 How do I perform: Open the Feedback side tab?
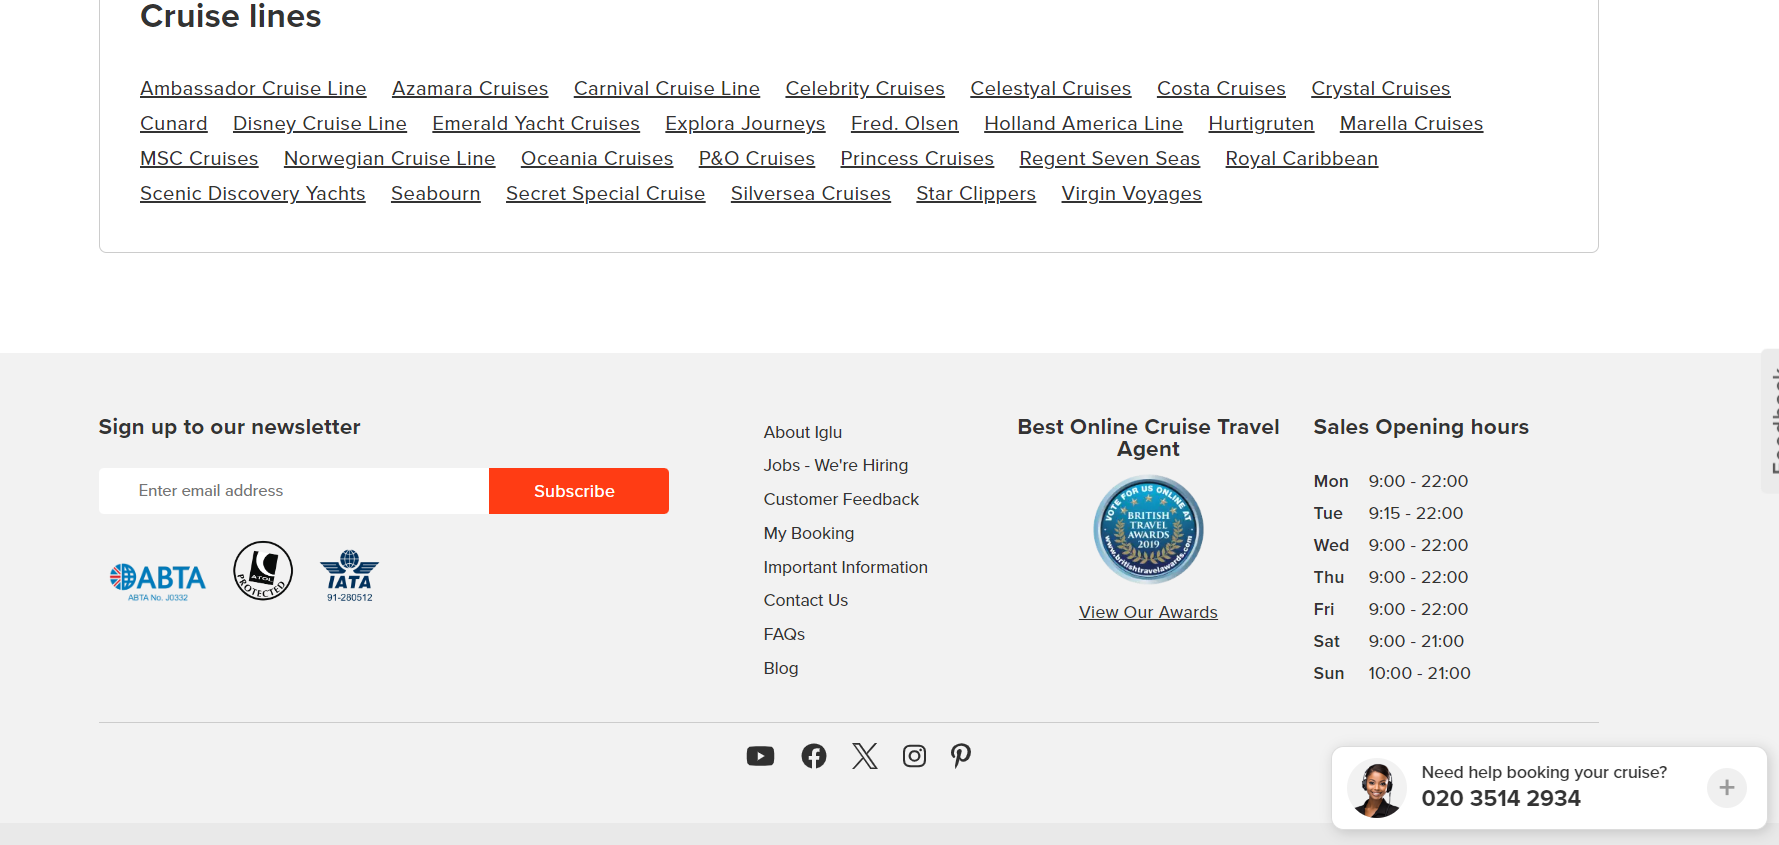click(1770, 421)
